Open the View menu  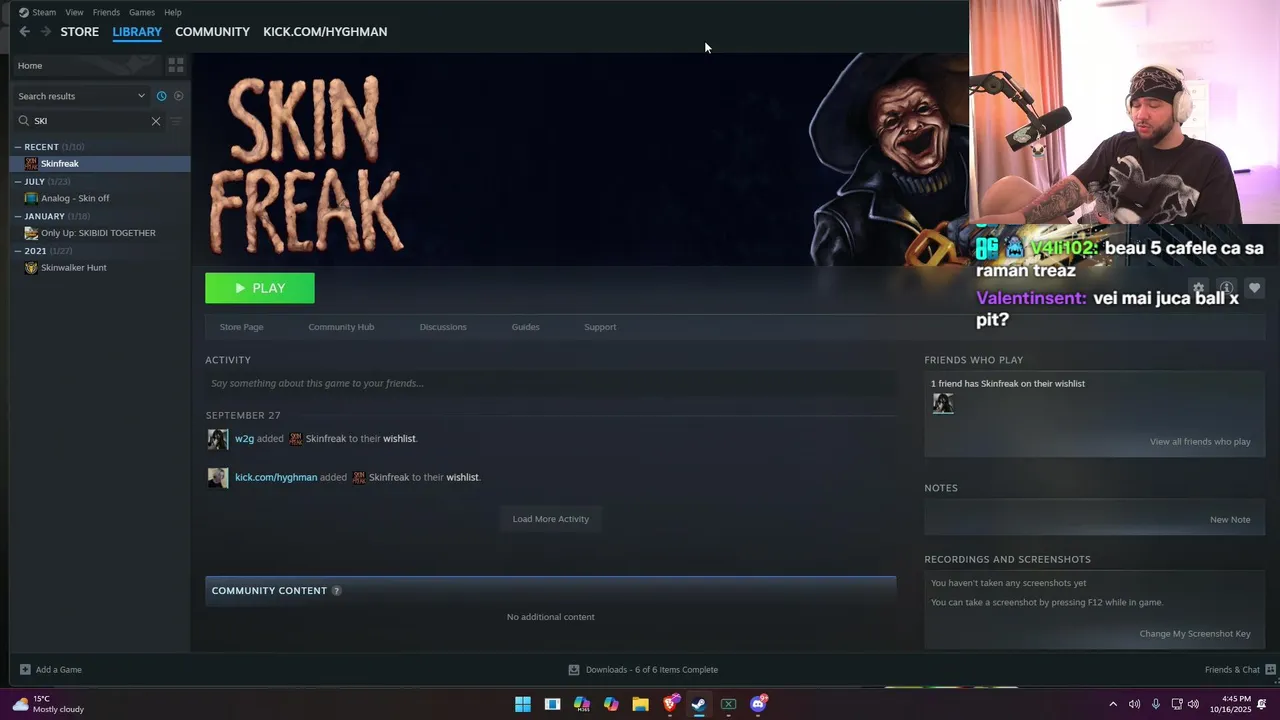tap(74, 12)
